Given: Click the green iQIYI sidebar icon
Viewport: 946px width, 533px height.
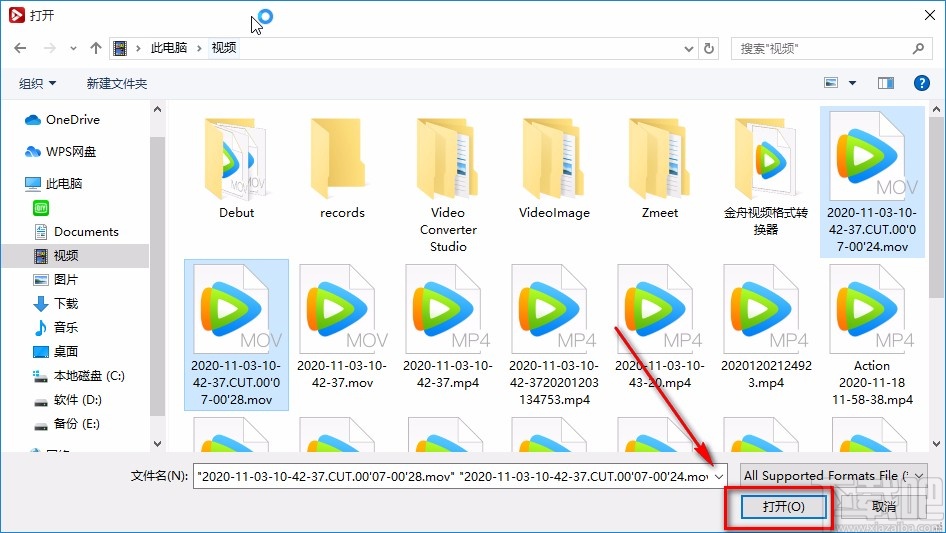Looking at the screenshot, I should [41, 208].
